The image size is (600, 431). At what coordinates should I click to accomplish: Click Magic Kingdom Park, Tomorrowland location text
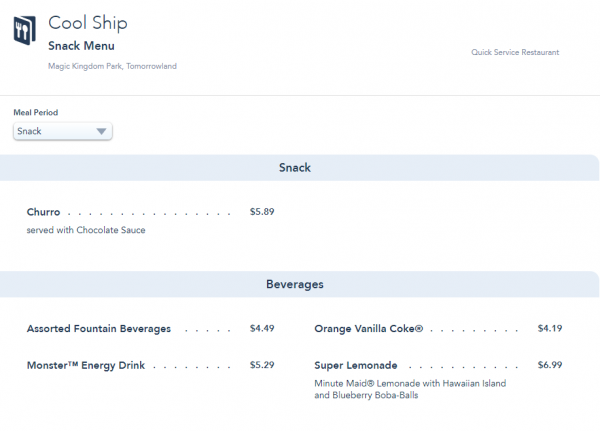click(x=112, y=66)
